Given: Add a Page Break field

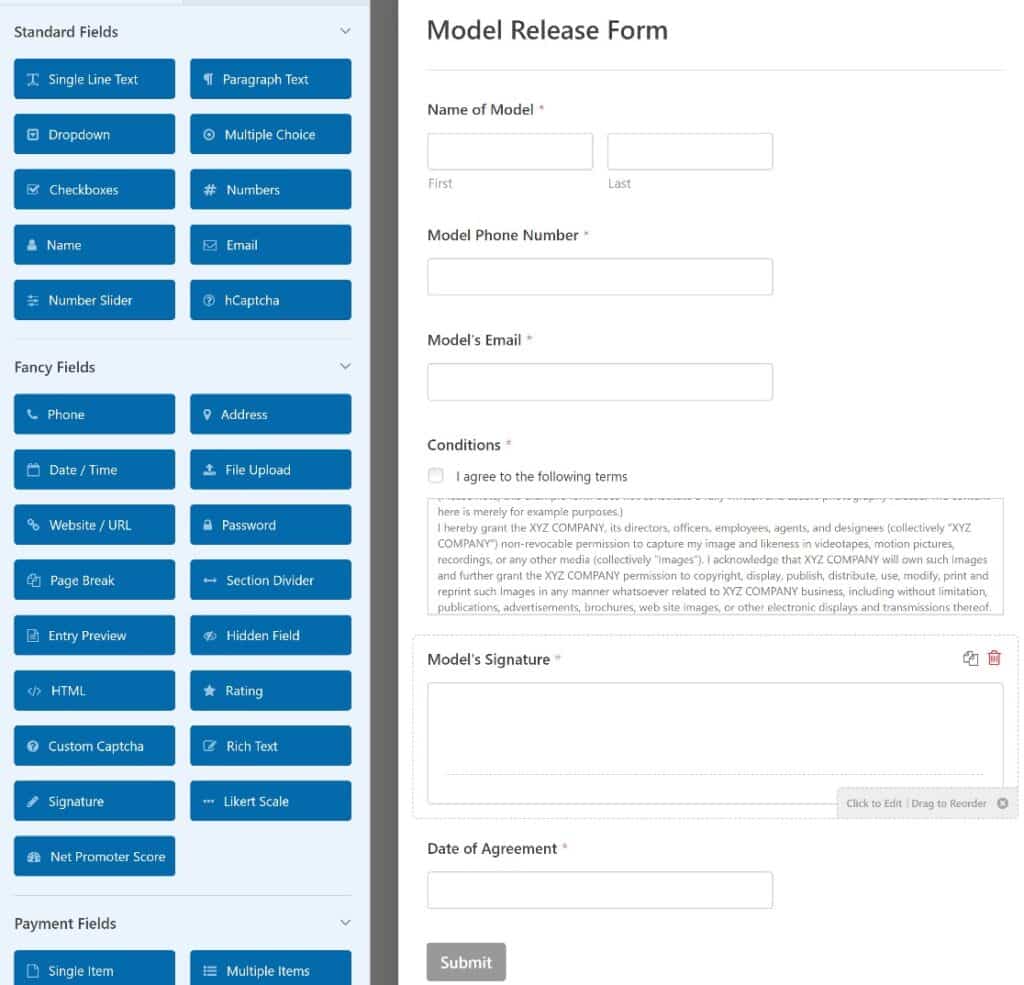Looking at the screenshot, I should pos(94,579).
